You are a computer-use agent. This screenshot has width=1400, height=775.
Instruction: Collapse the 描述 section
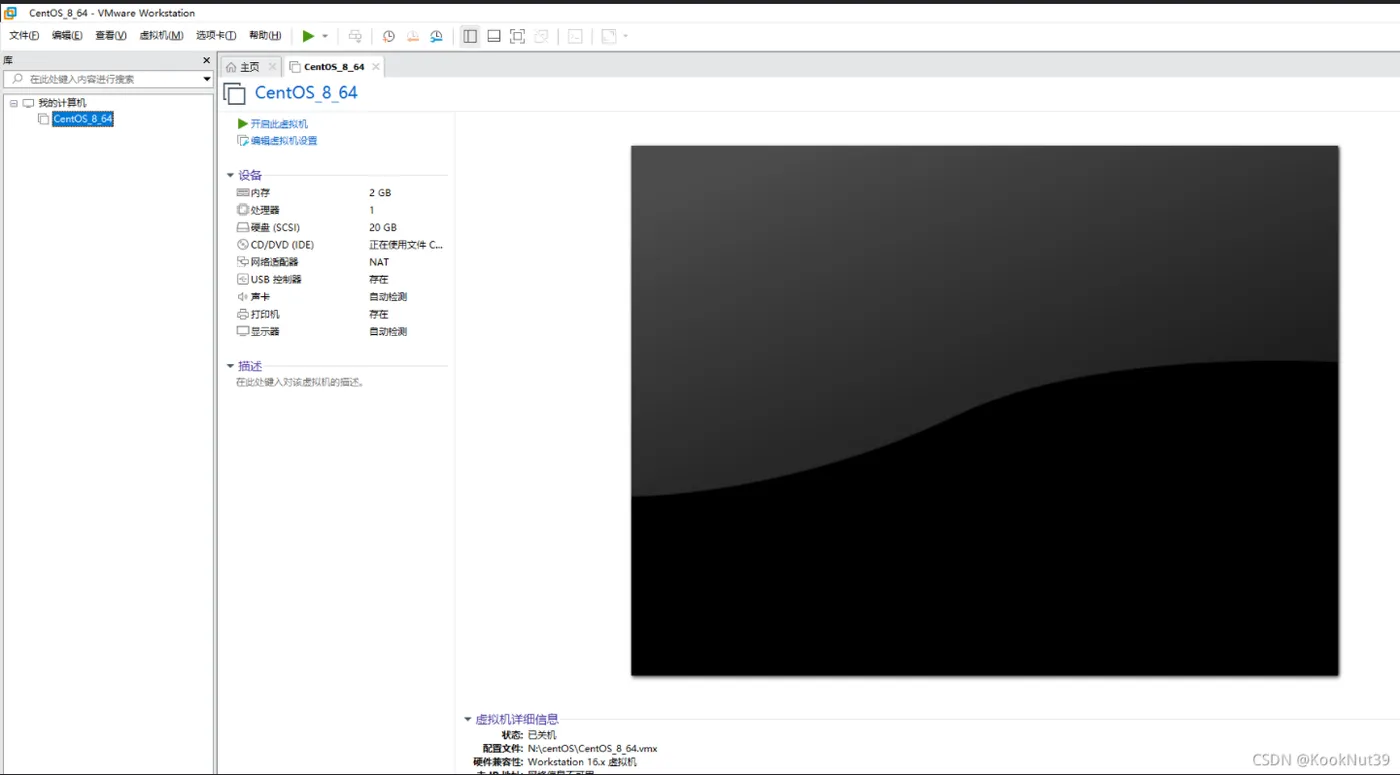231,366
